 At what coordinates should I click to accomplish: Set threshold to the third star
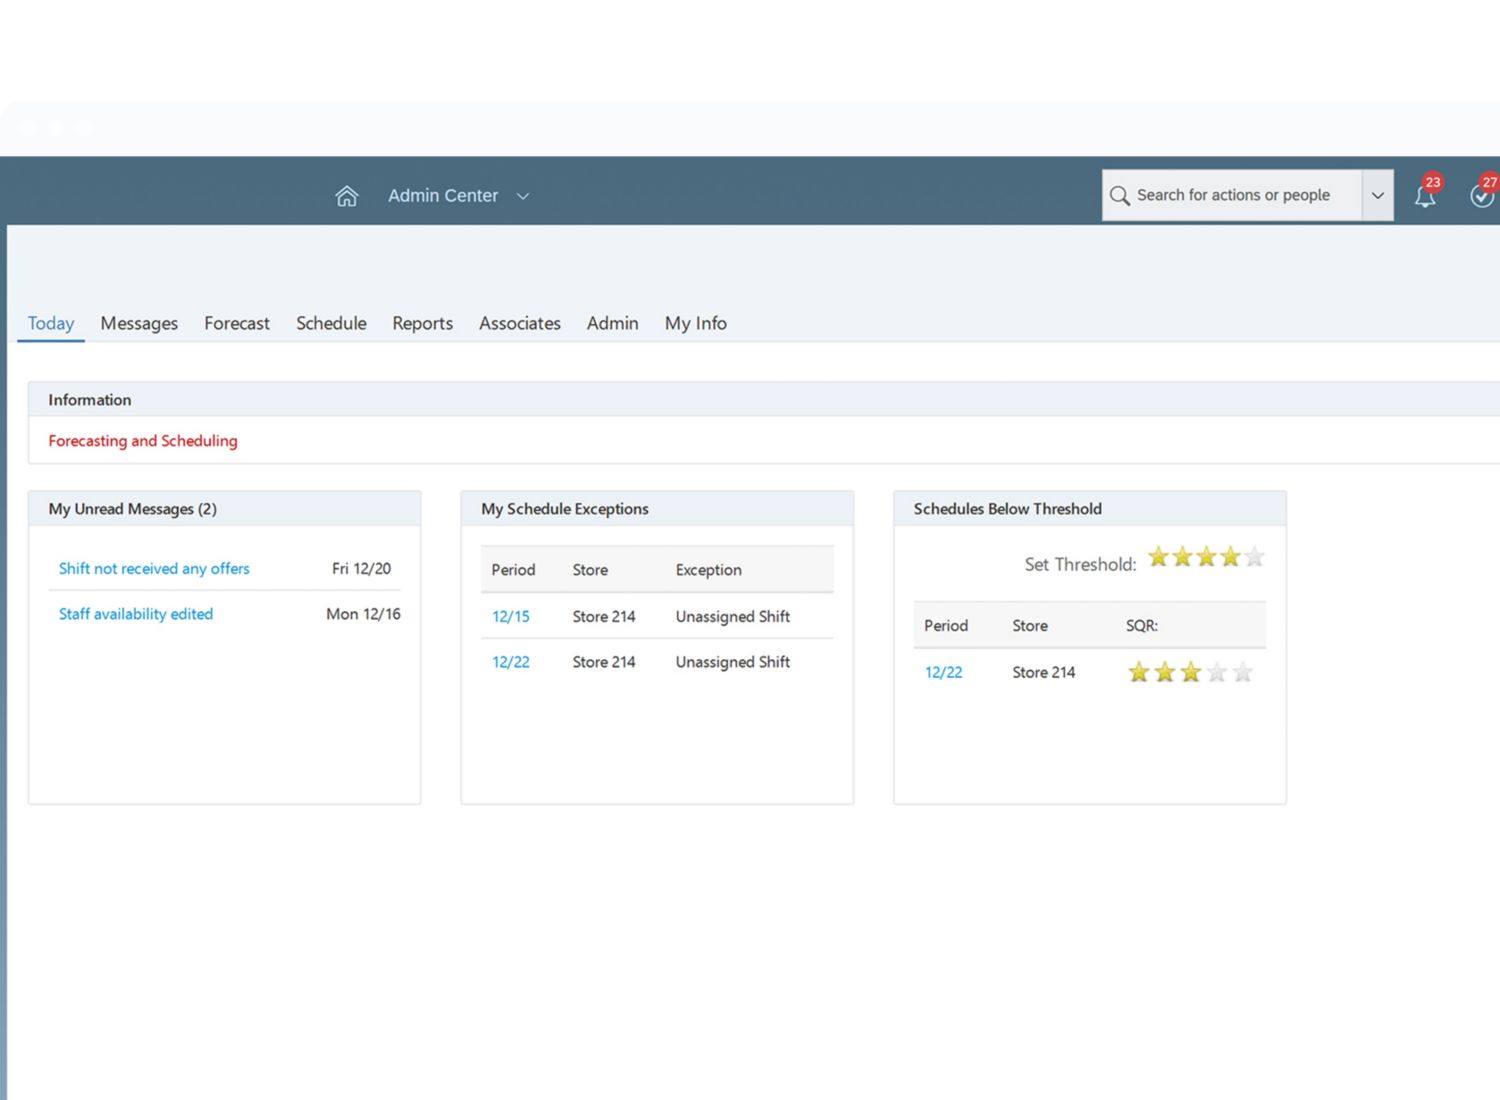click(x=1206, y=557)
